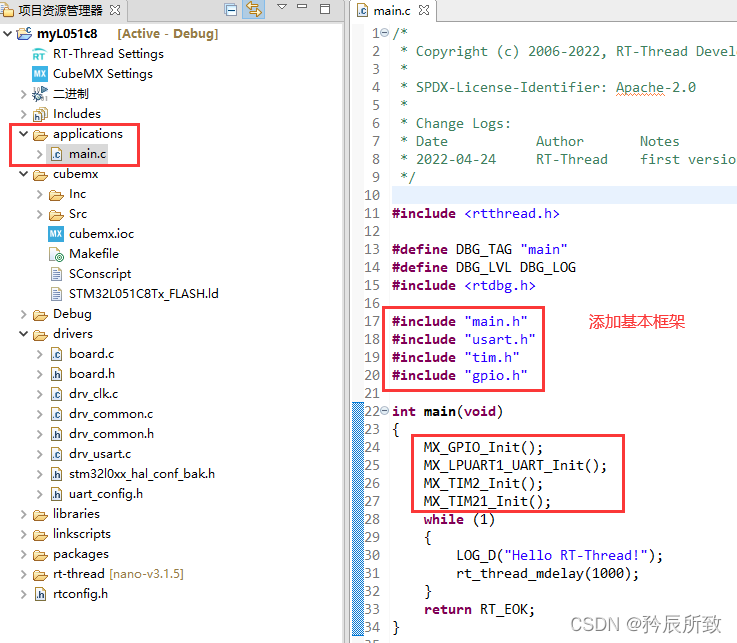Click the linkscripts folder icon
The width and height of the screenshot is (737, 643).
pyautogui.click(x=40, y=535)
